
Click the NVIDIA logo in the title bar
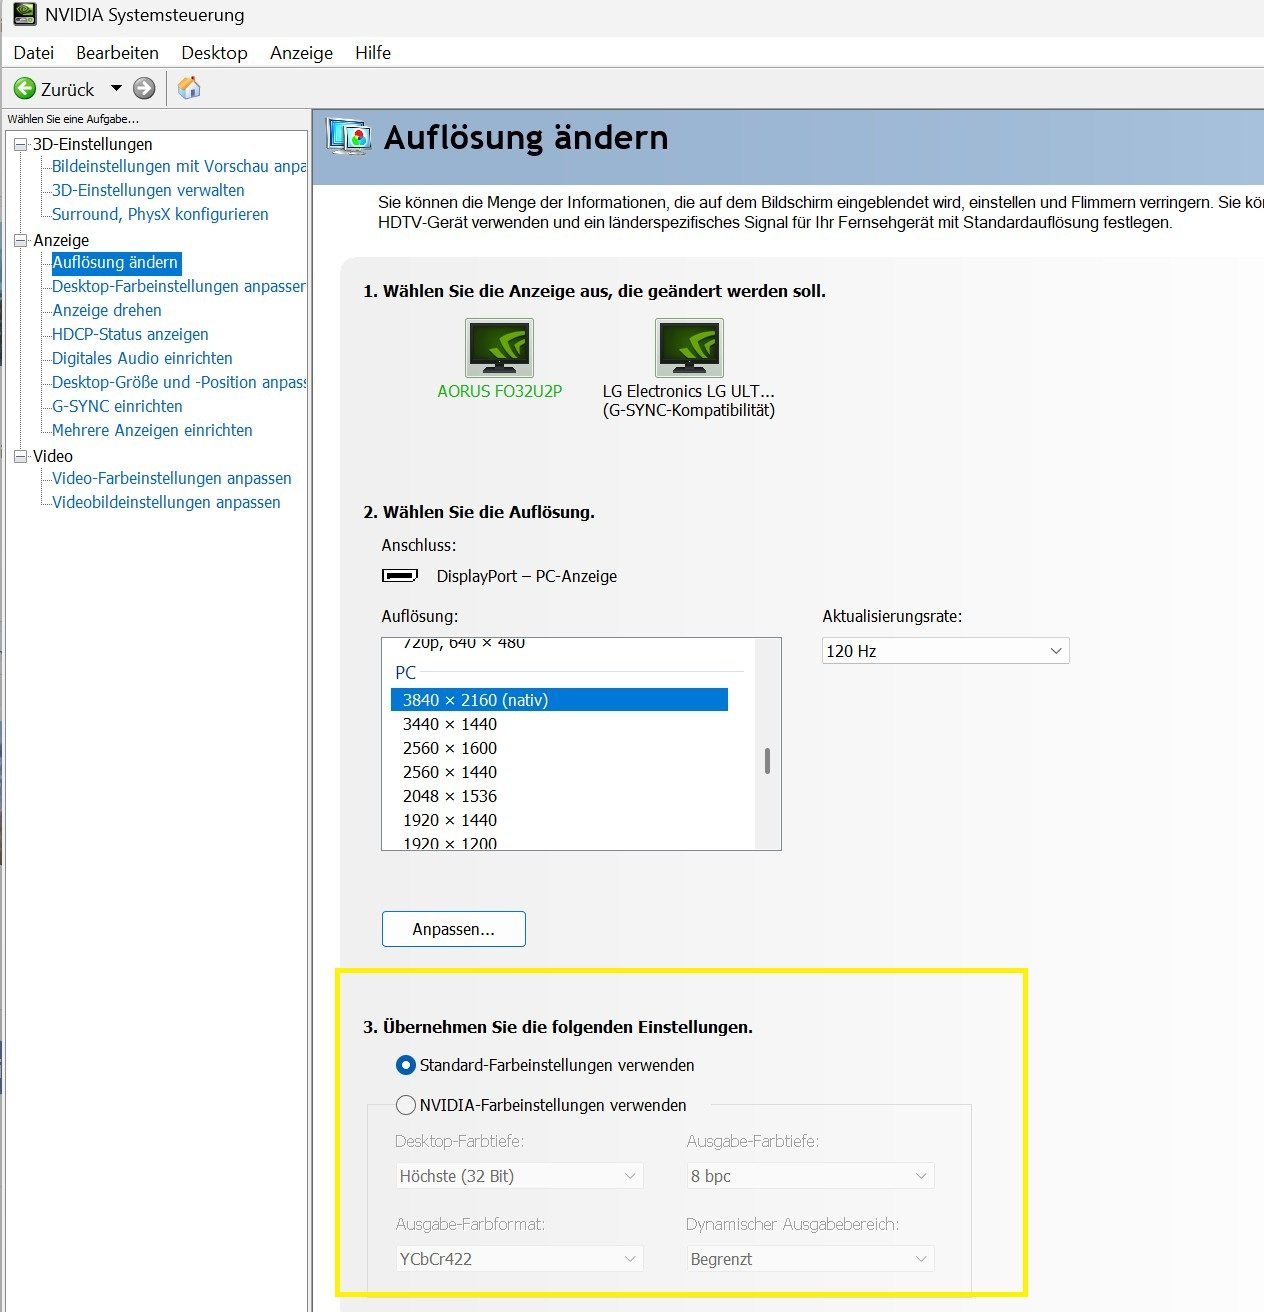(x=24, y=15)
